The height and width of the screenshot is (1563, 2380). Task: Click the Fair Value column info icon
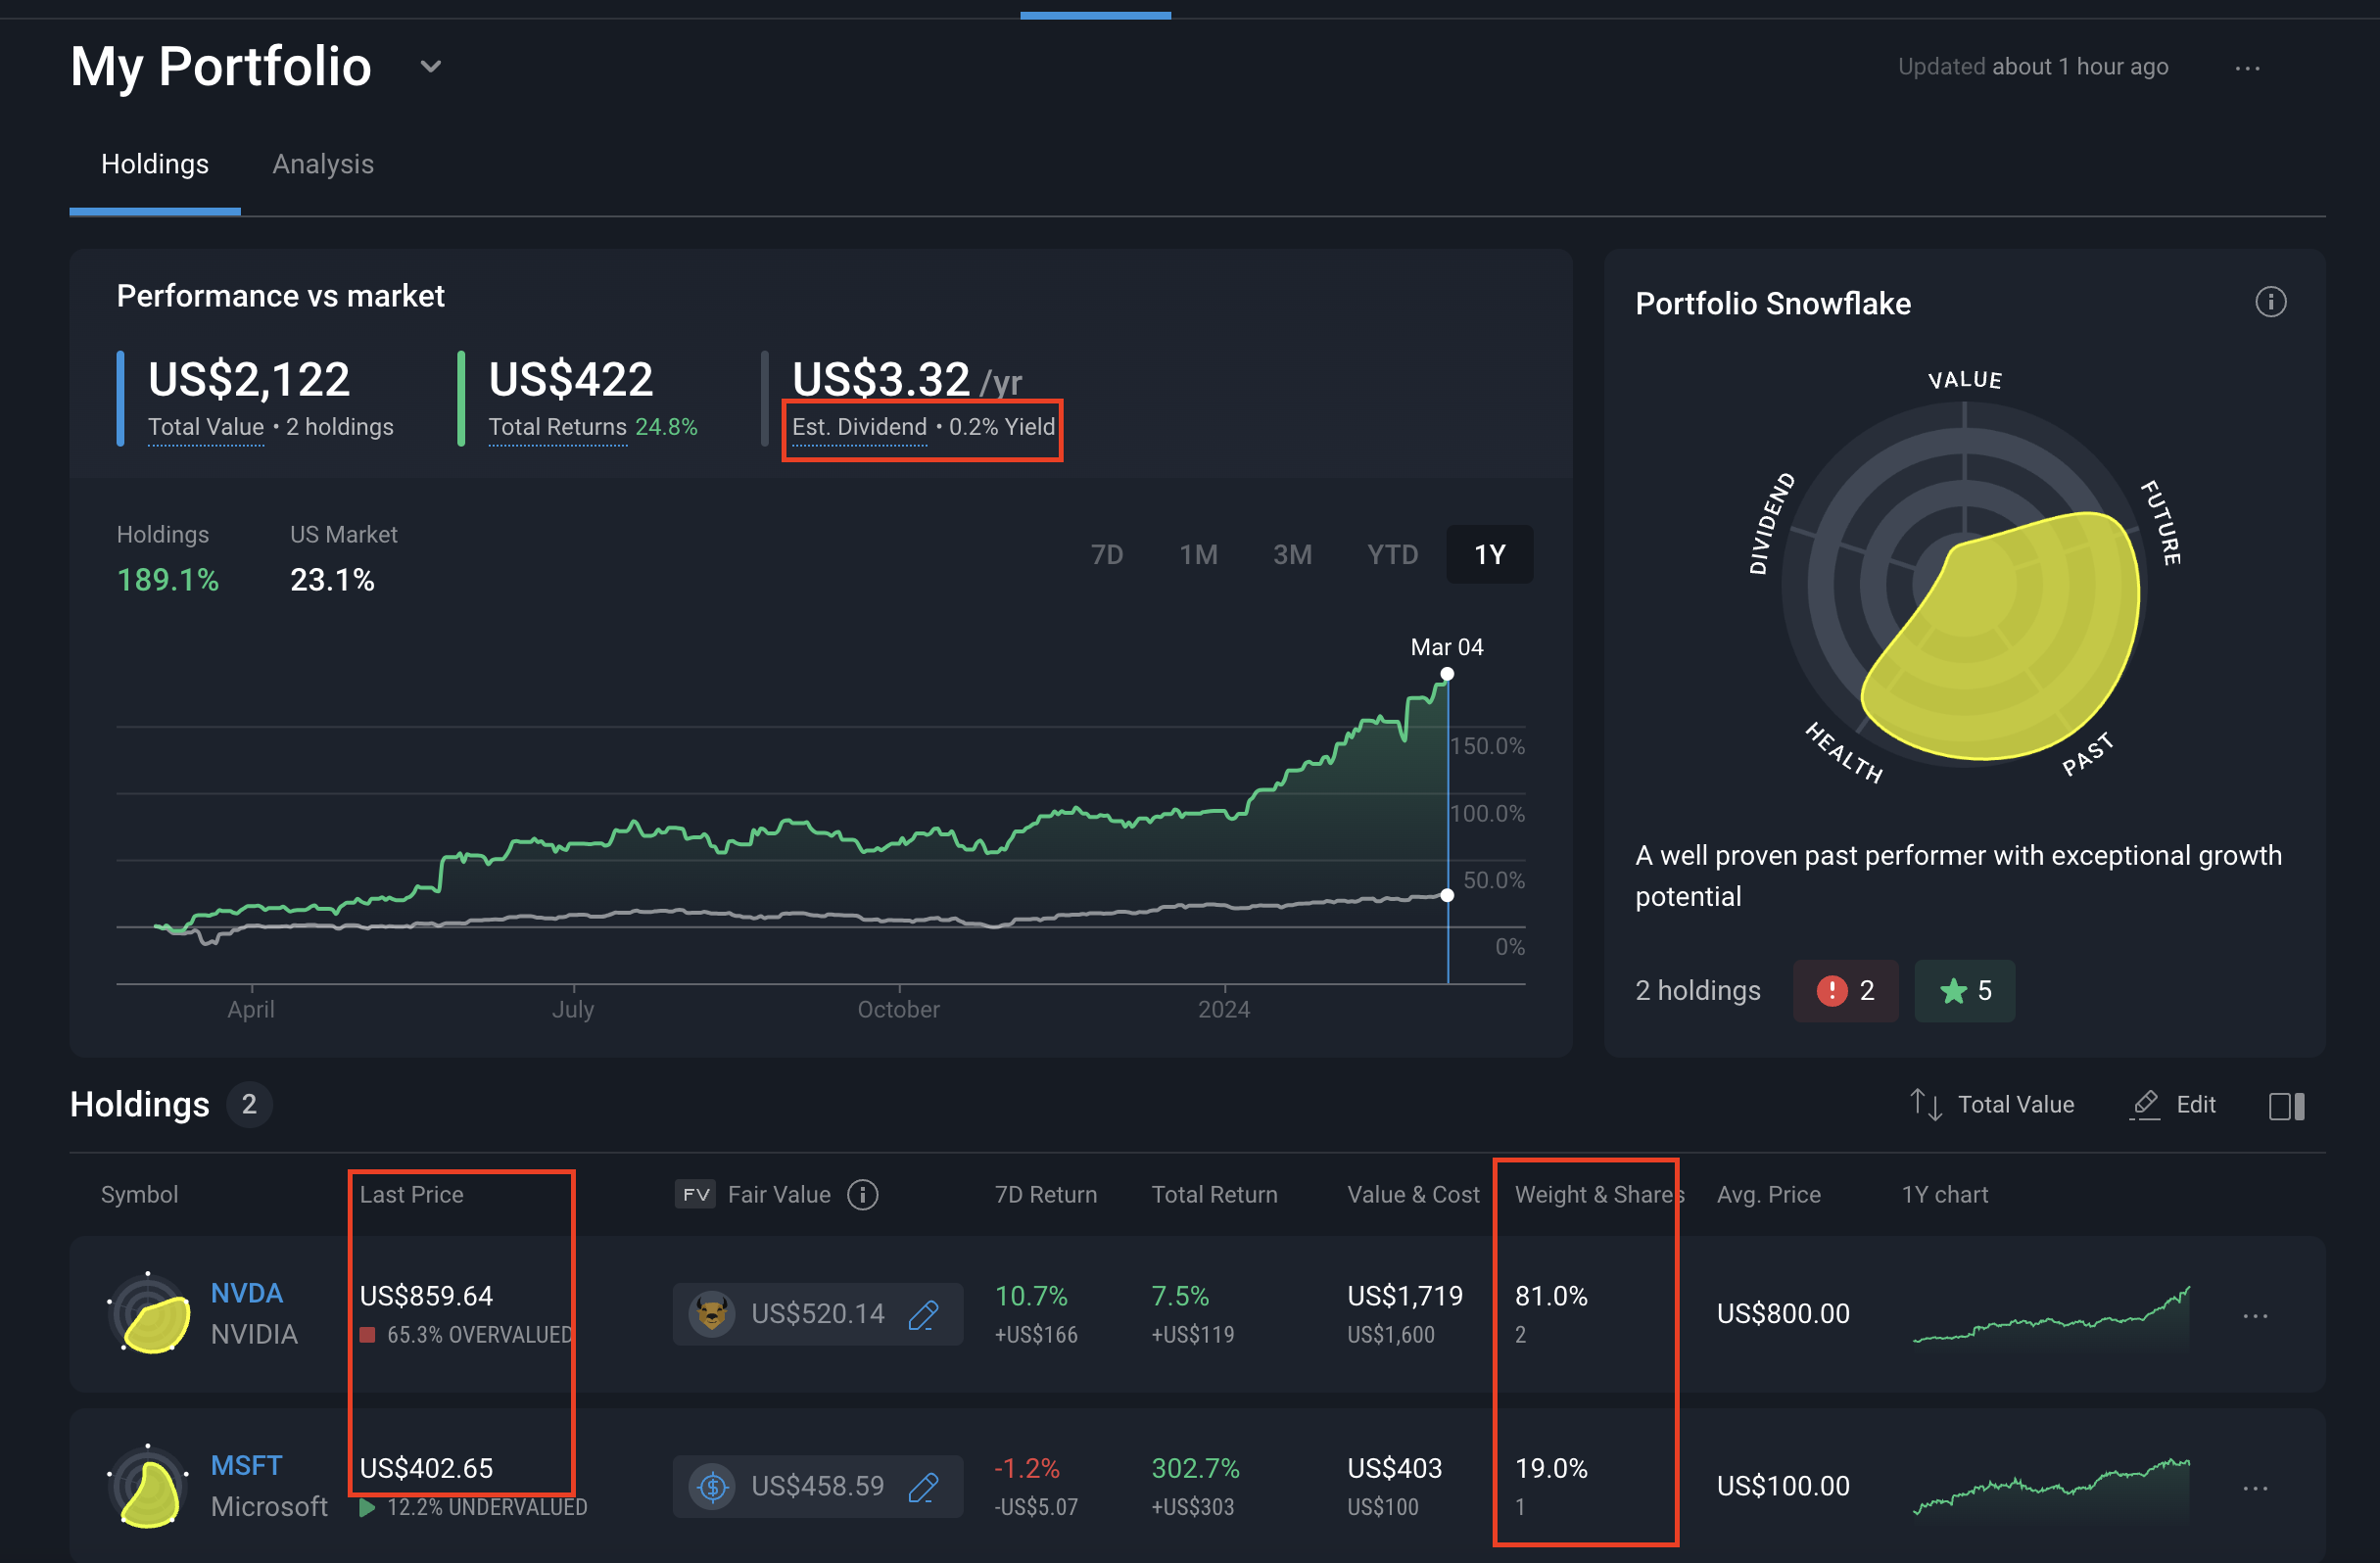tap(862, 1194)
